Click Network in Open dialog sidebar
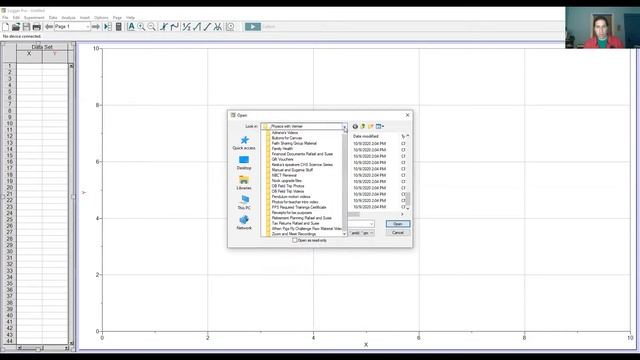640x360 pixels. coord(244,223)
